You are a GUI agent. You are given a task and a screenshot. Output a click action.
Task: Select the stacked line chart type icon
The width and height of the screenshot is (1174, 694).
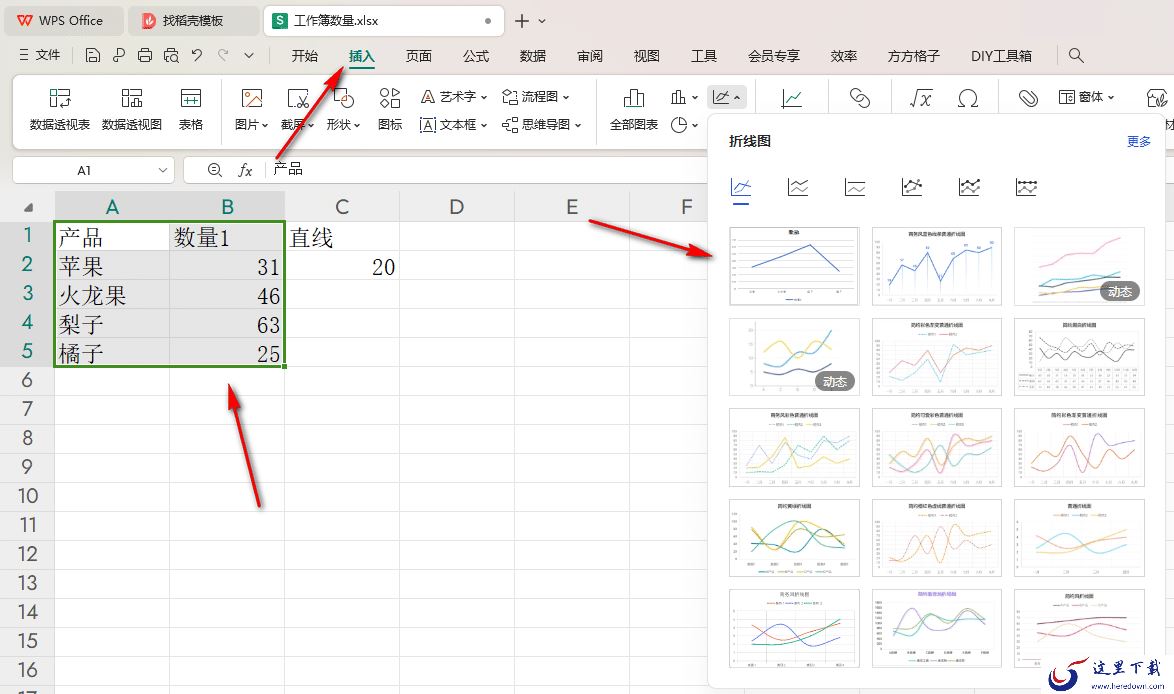pos(798,187)
